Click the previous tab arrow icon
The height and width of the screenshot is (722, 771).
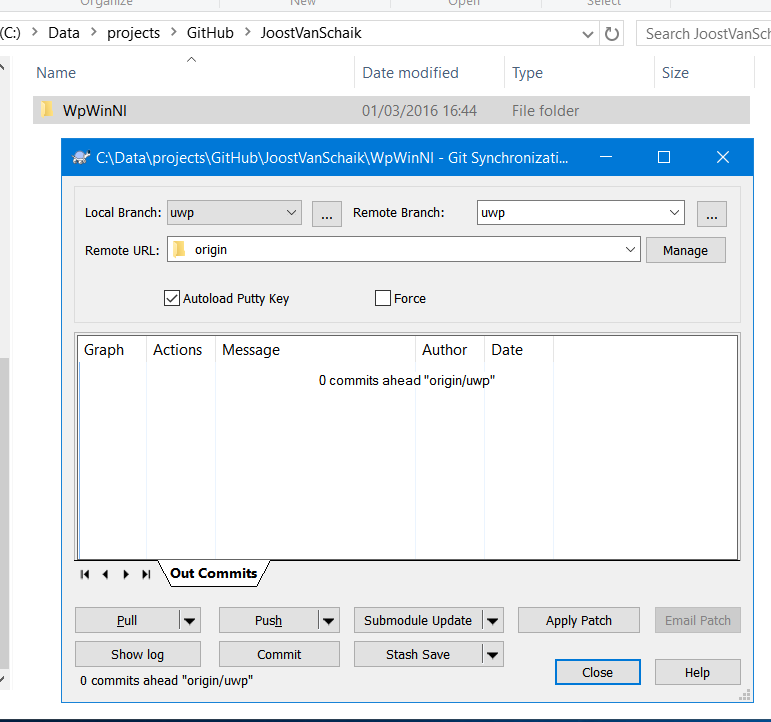(x=105, y=574)
